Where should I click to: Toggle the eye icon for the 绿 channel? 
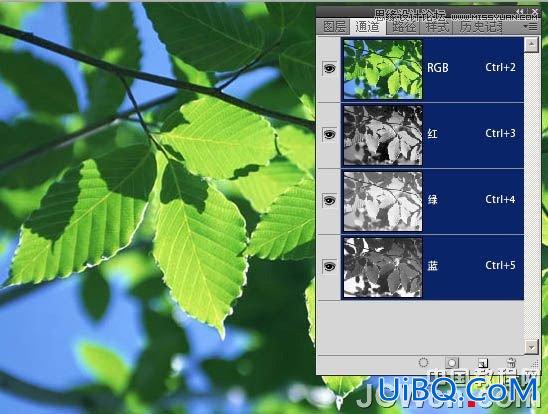click(x=329, y=201)
